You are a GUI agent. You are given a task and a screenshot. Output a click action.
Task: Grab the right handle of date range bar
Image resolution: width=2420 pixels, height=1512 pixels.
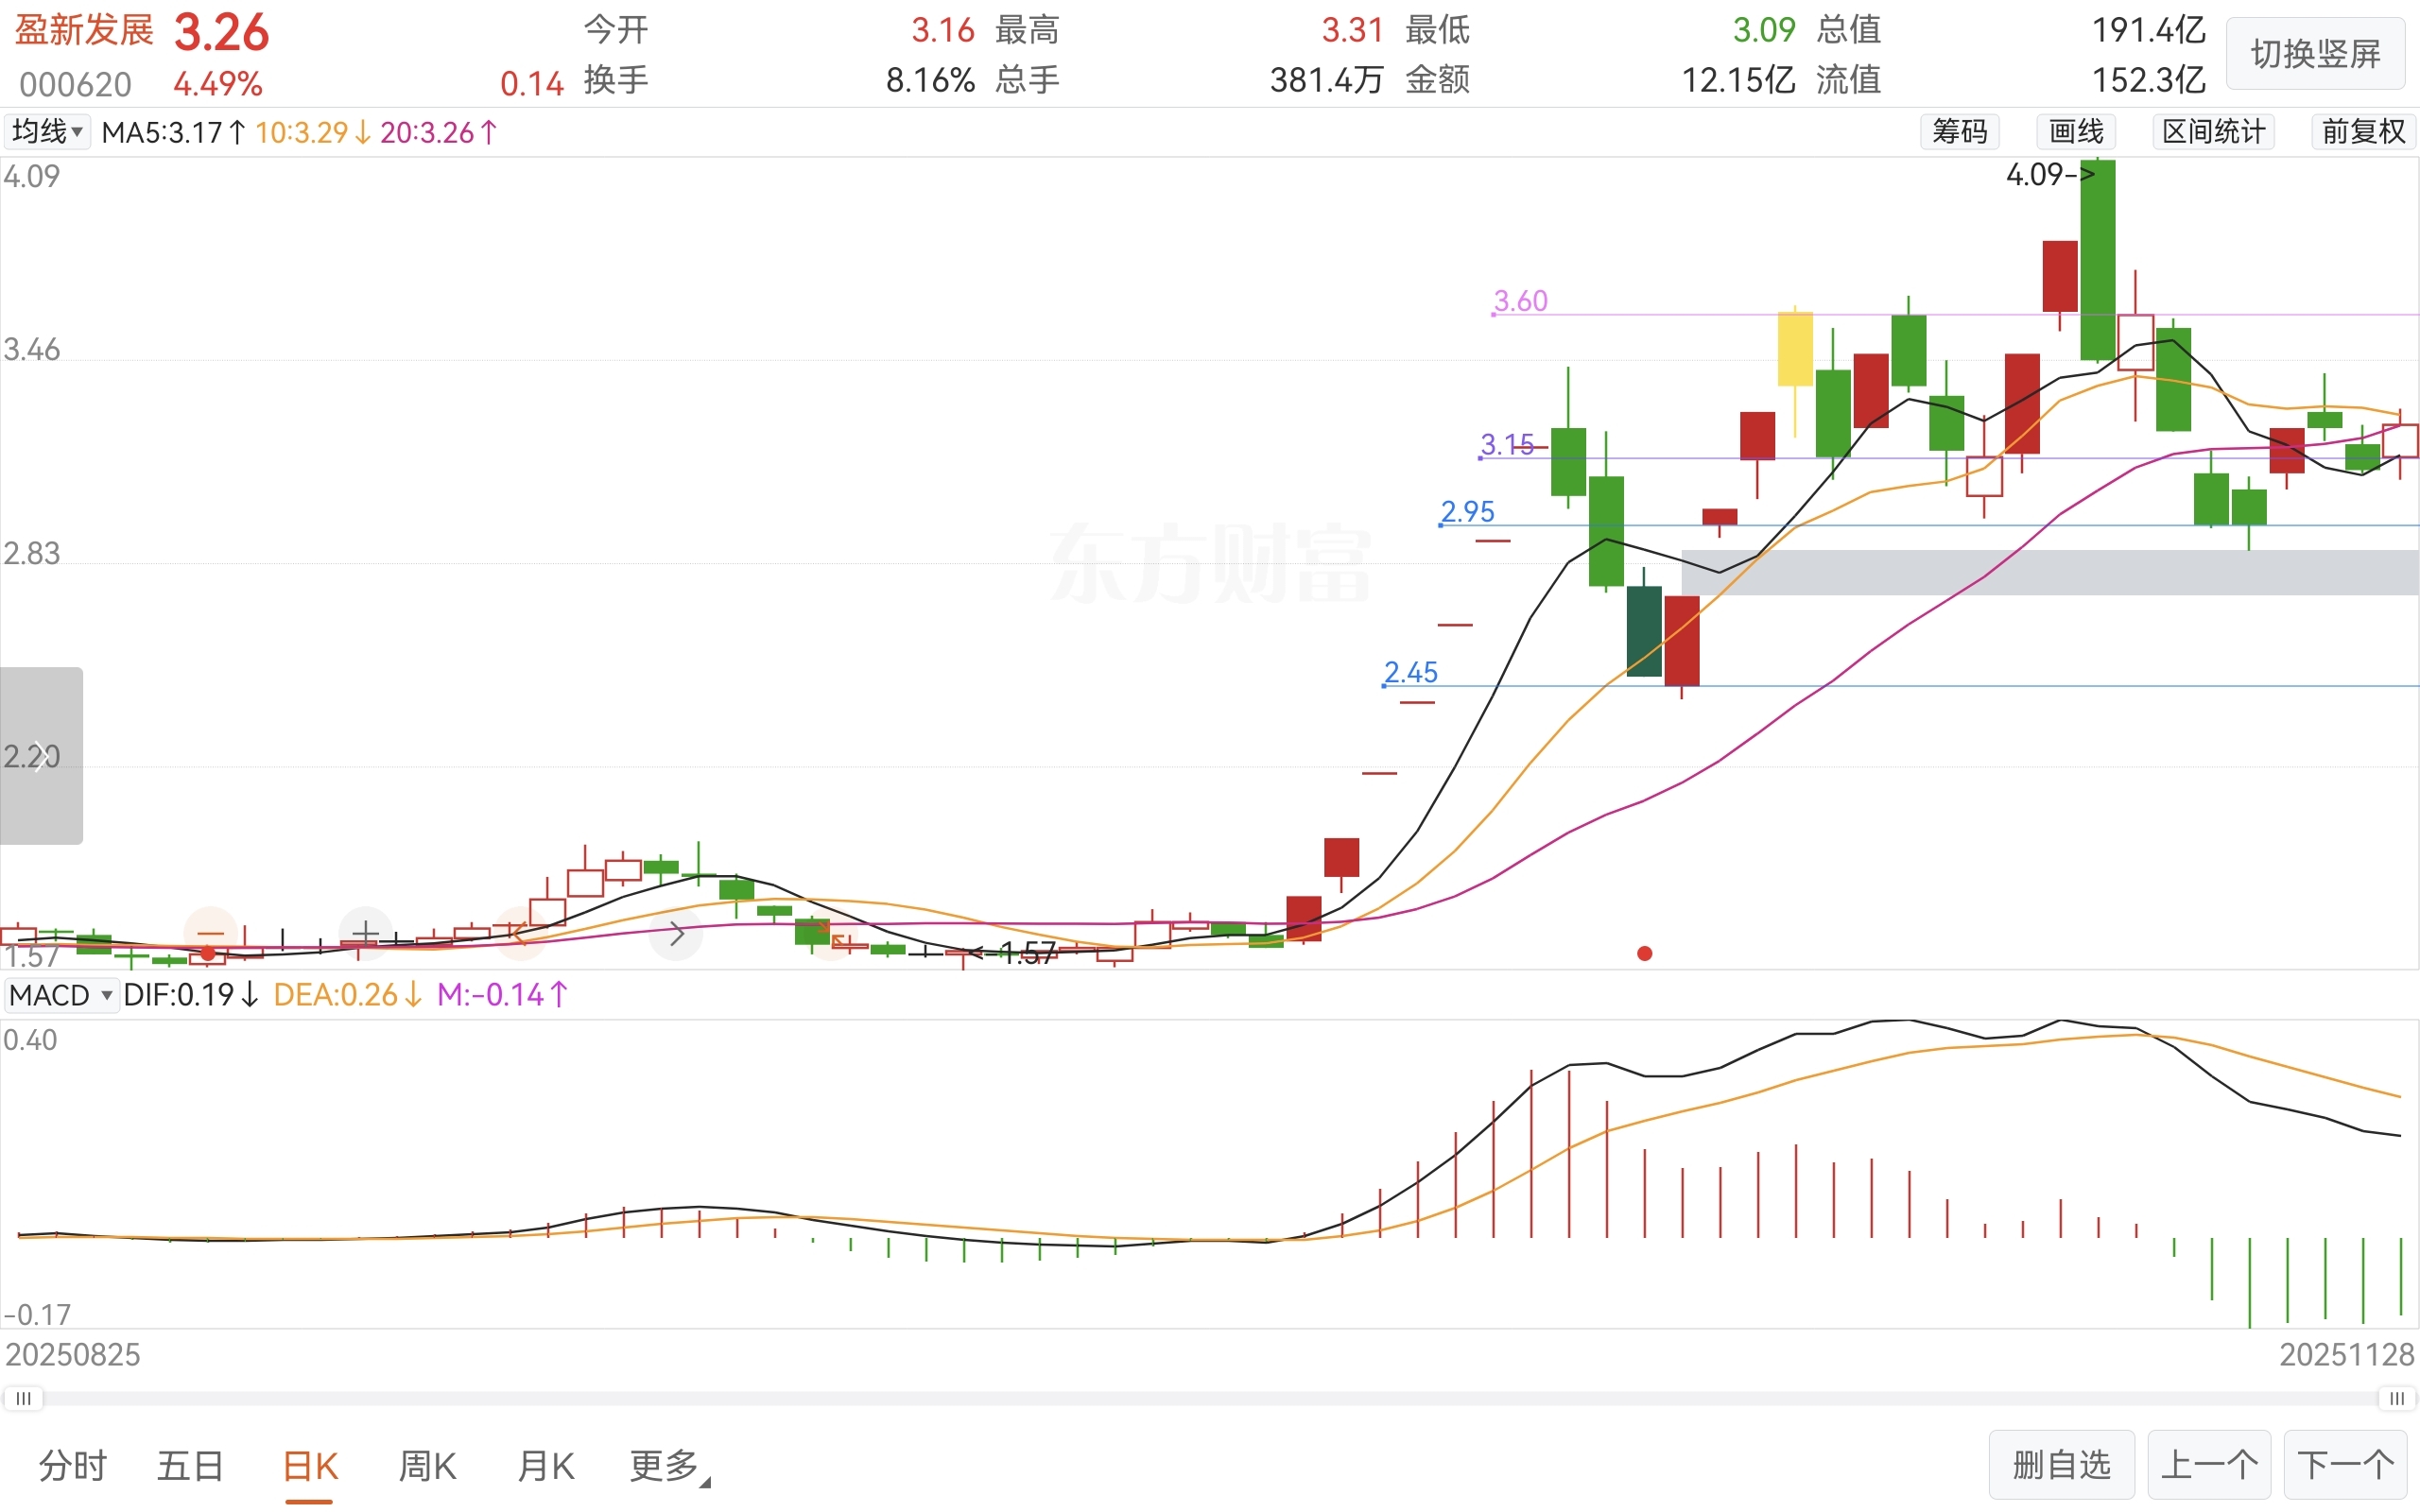pyautogui.click(x=2396, y=1398)
